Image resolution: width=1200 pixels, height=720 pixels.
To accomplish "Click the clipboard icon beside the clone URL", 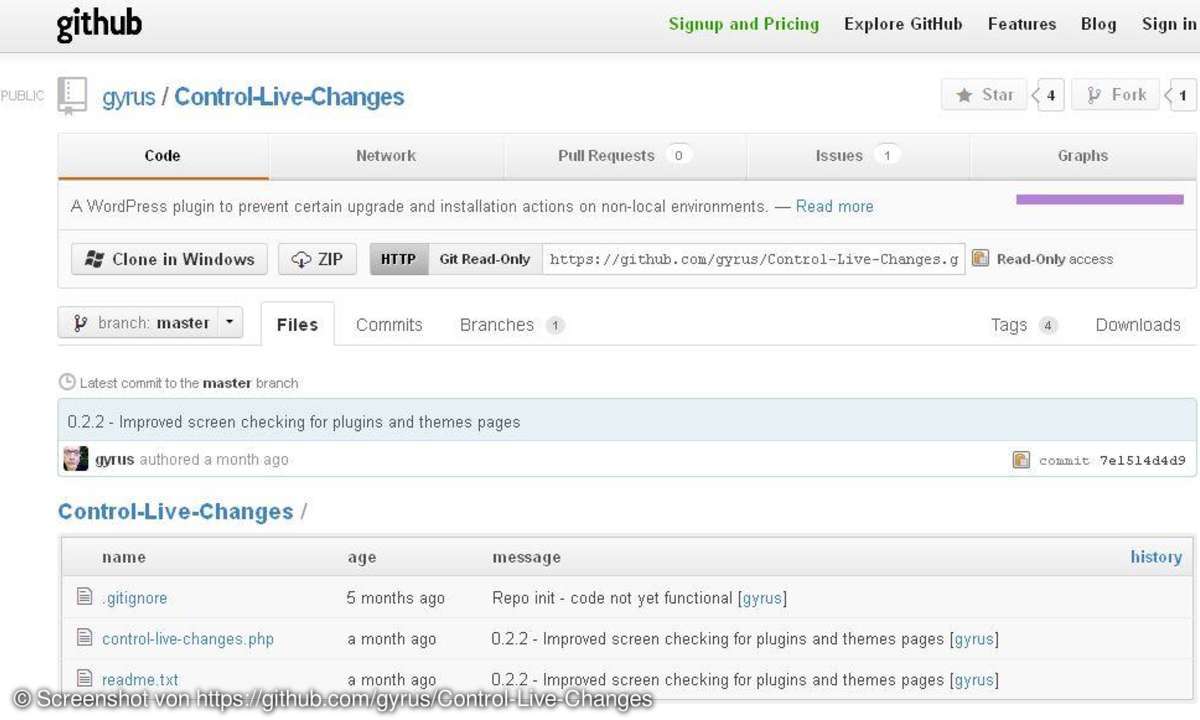I will point(980,258).
